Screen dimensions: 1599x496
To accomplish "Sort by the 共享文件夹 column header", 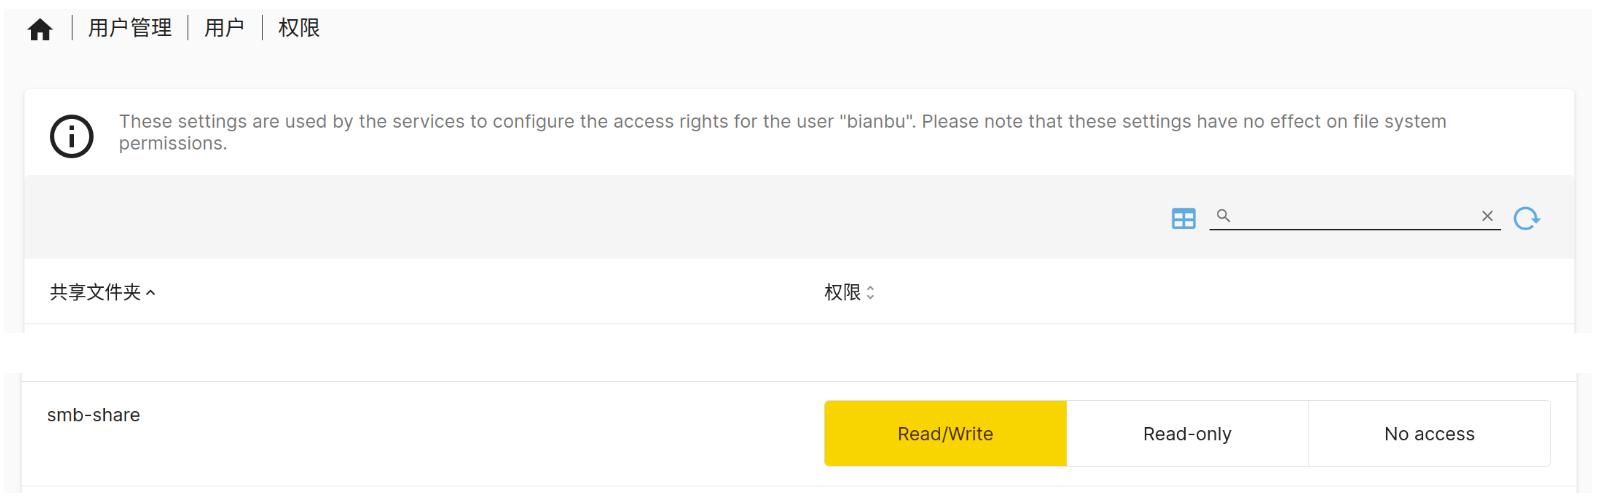I will pos(95,293).
